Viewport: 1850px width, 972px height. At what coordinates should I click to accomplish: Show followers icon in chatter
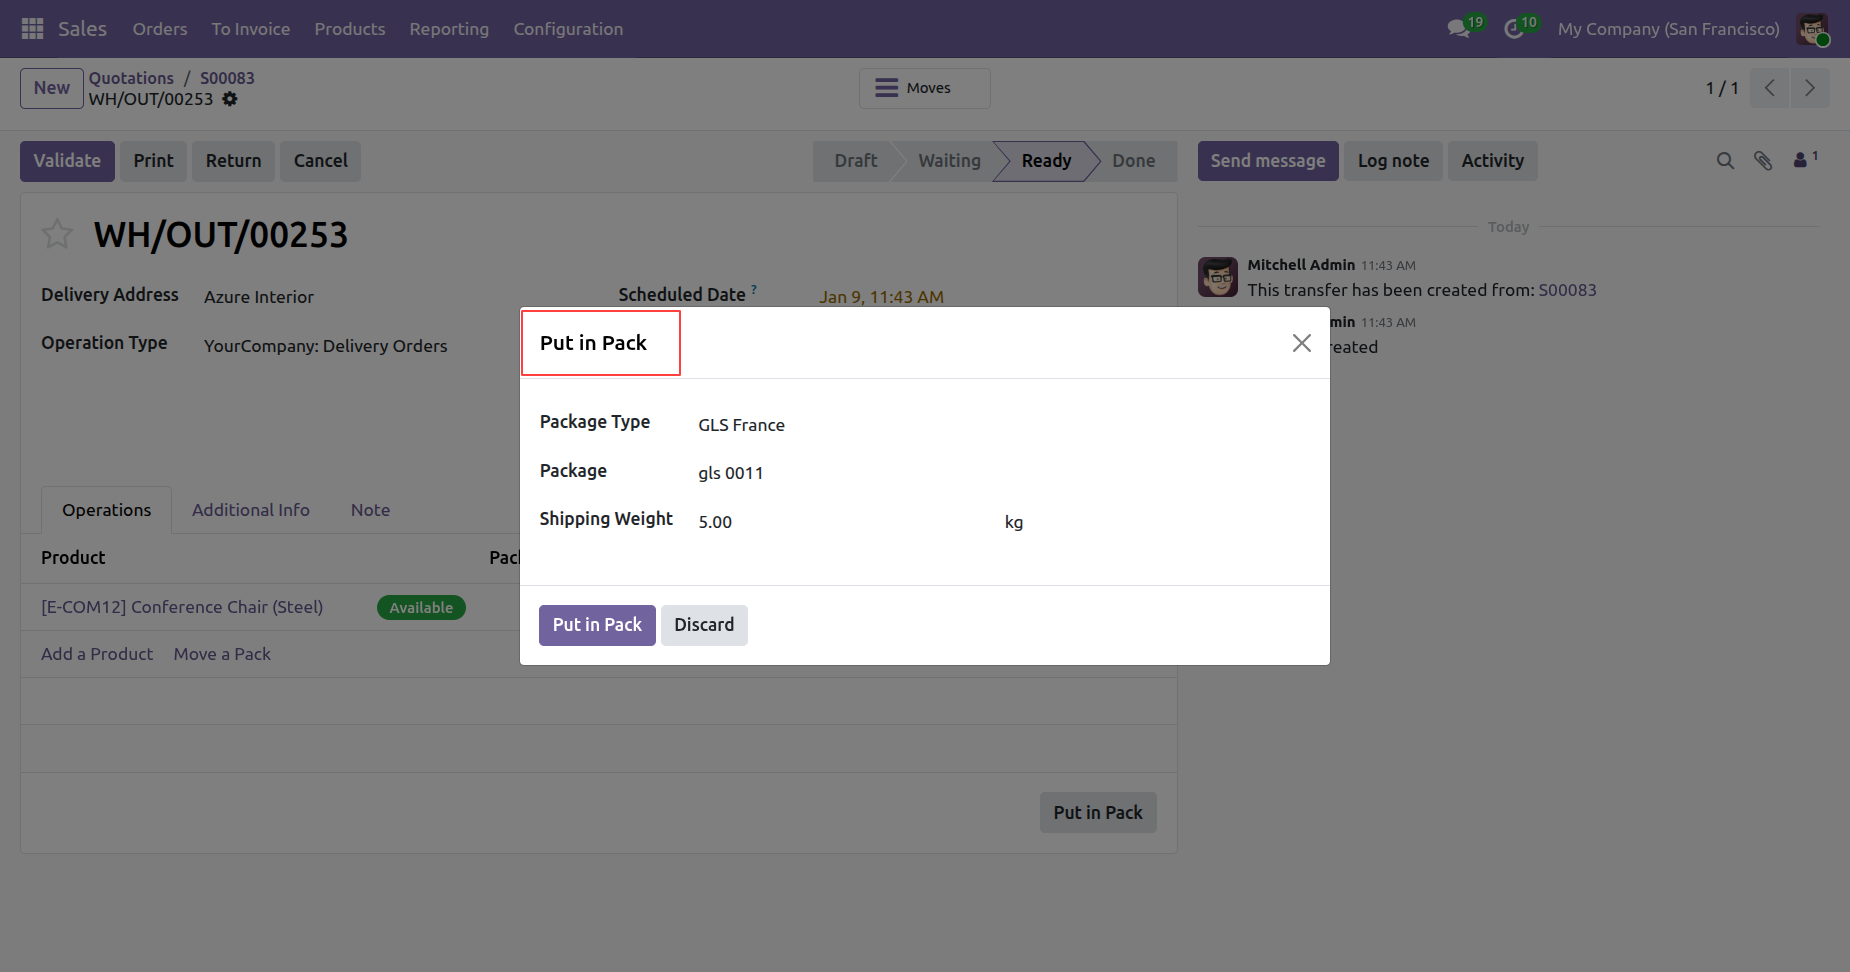tap(1805, 160)
